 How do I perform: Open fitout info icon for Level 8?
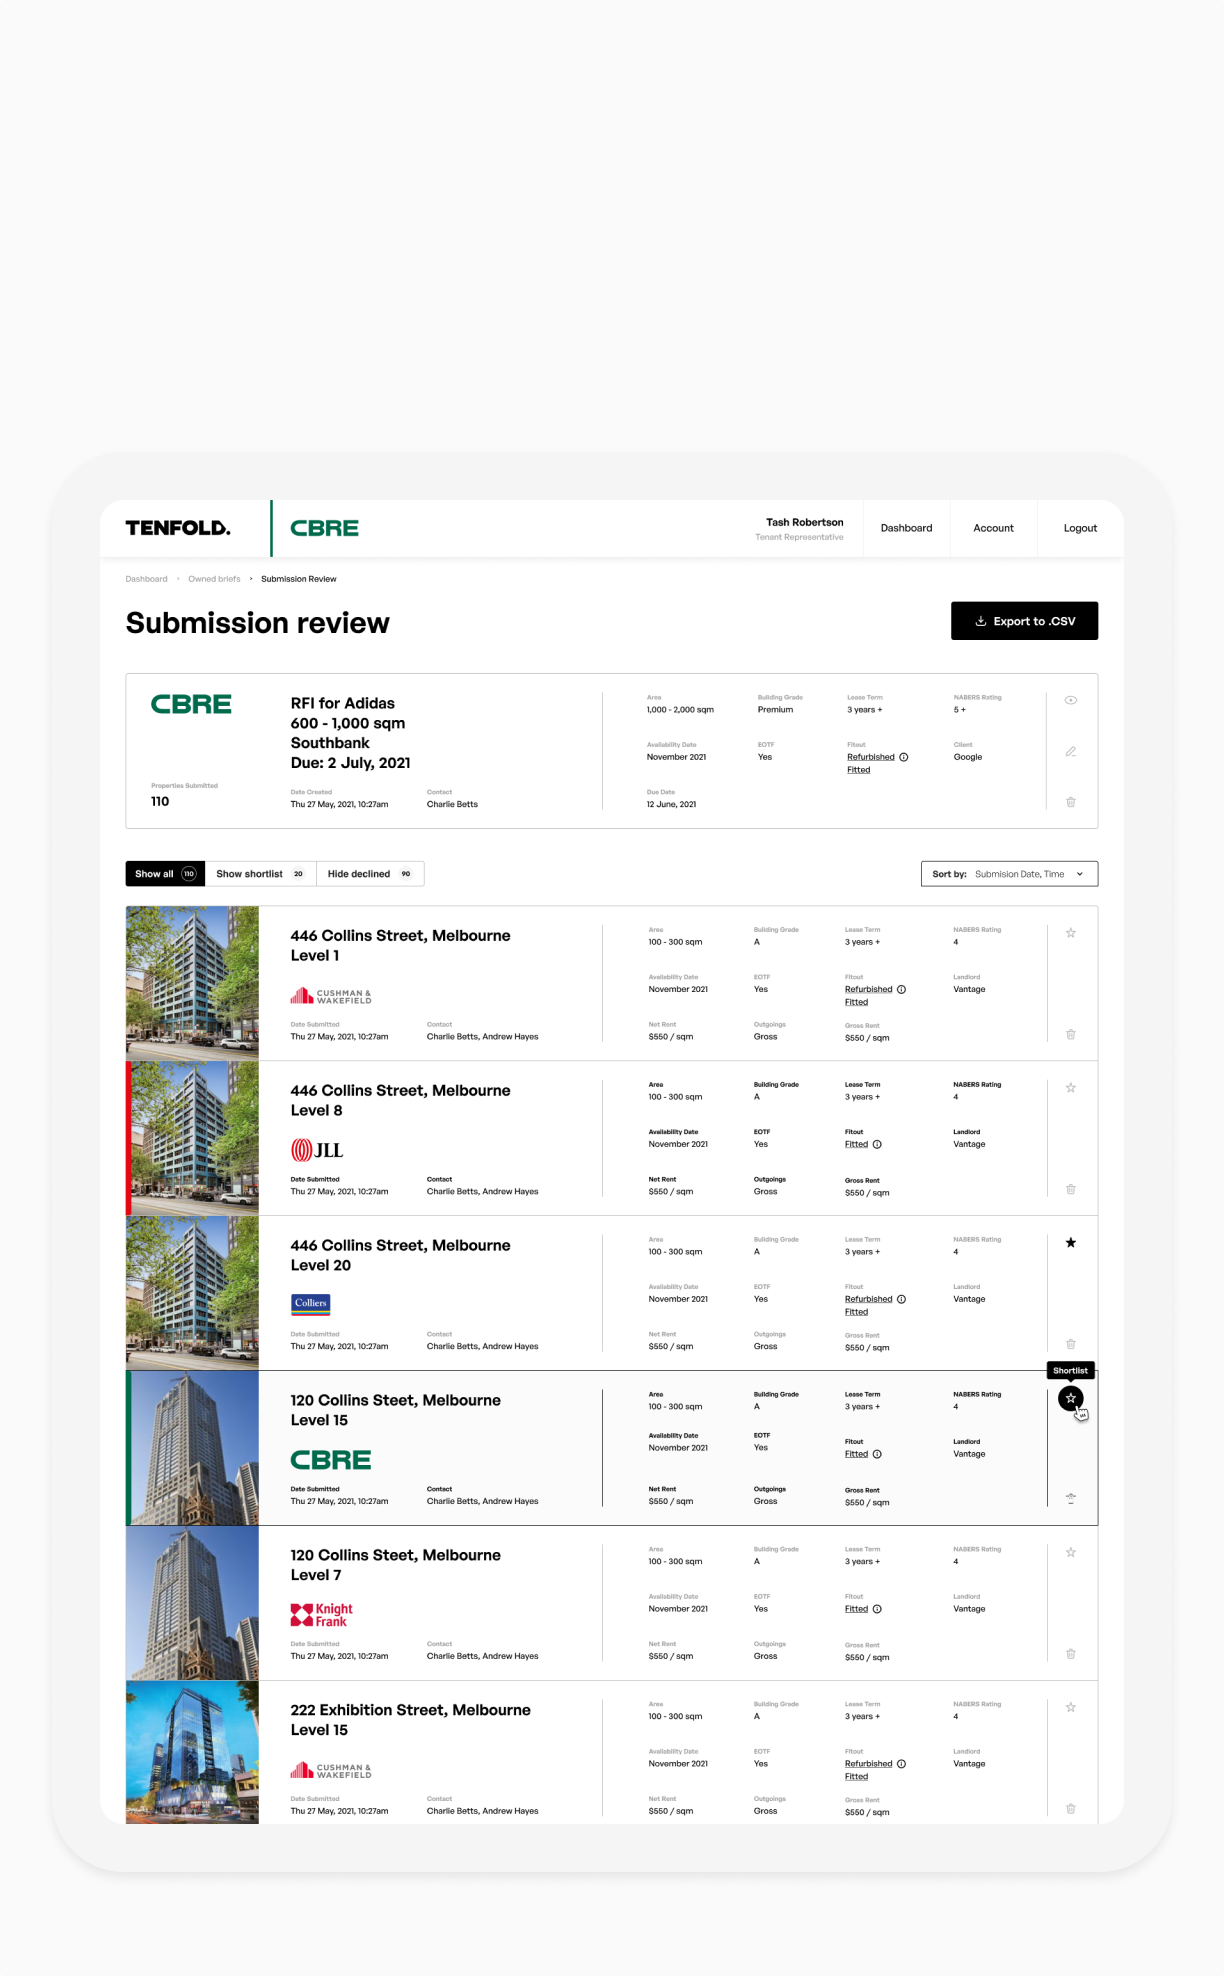(877, 1144)
